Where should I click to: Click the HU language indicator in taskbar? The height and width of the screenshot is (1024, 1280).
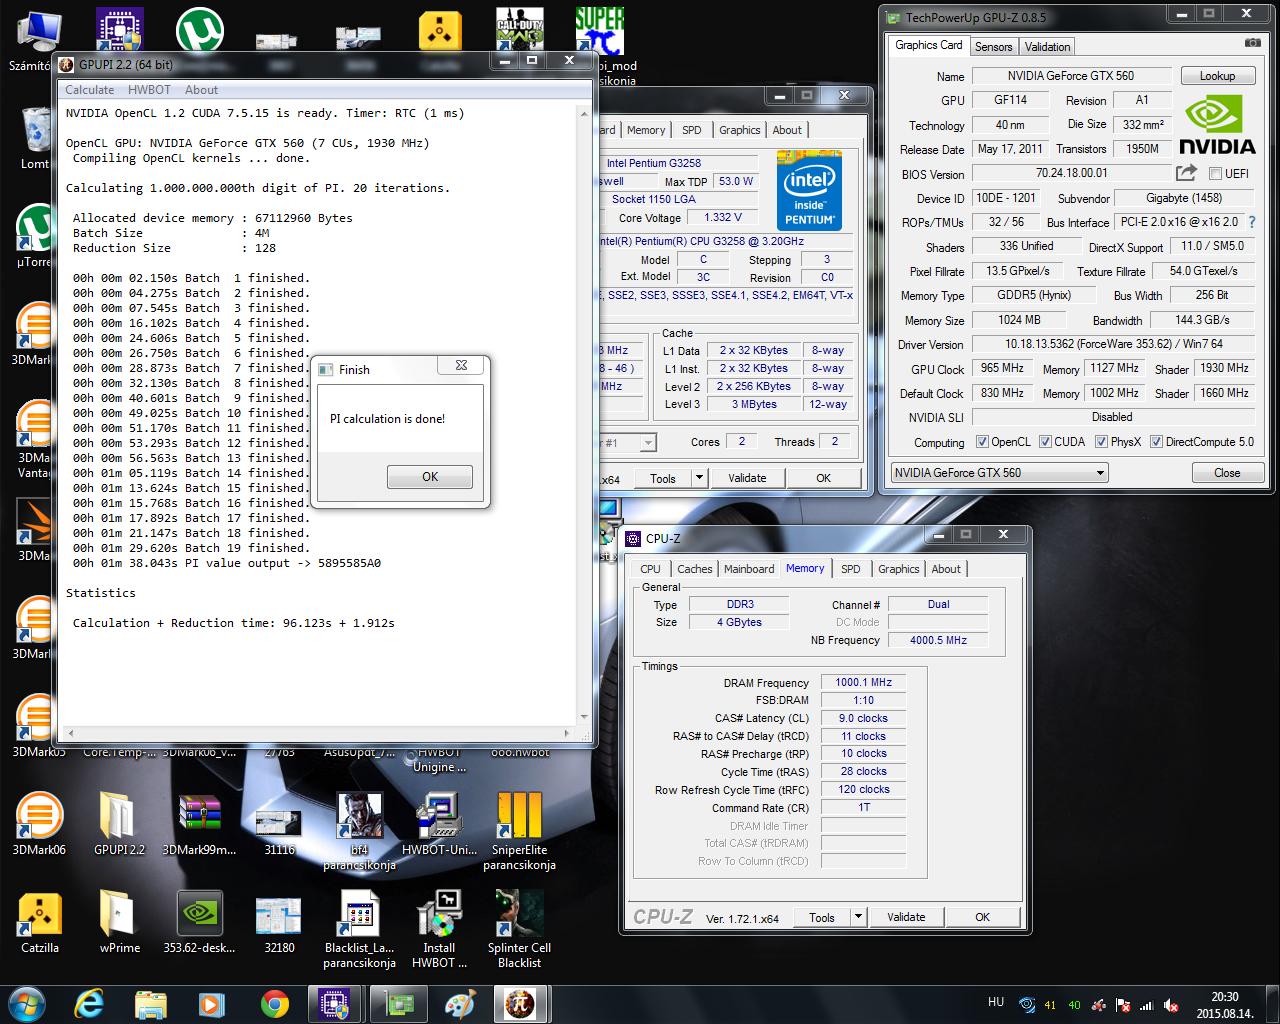(x=996, y=1002)
